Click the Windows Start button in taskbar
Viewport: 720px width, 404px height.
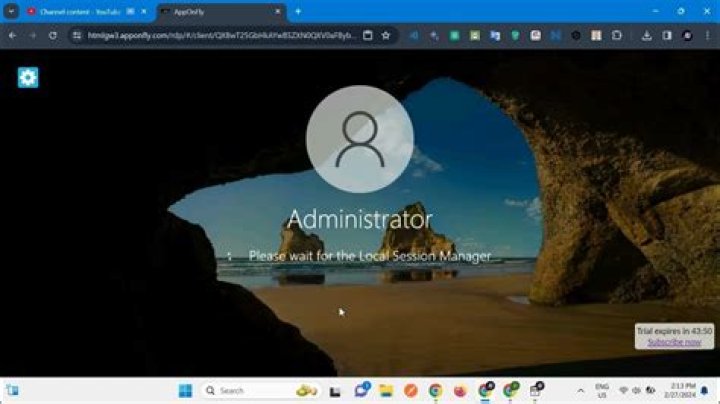click(x=185, y=390)
